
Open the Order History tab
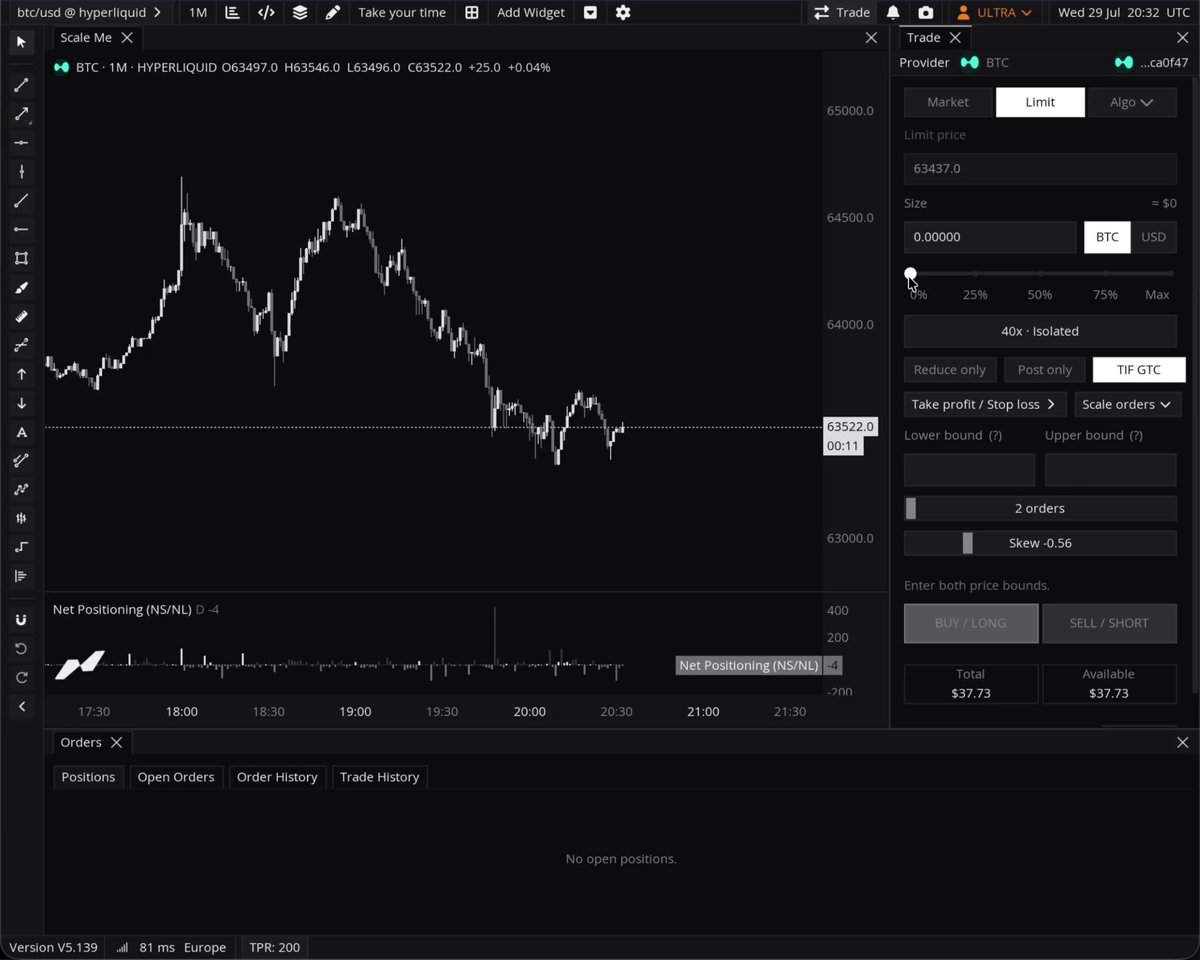click(277, 777)
